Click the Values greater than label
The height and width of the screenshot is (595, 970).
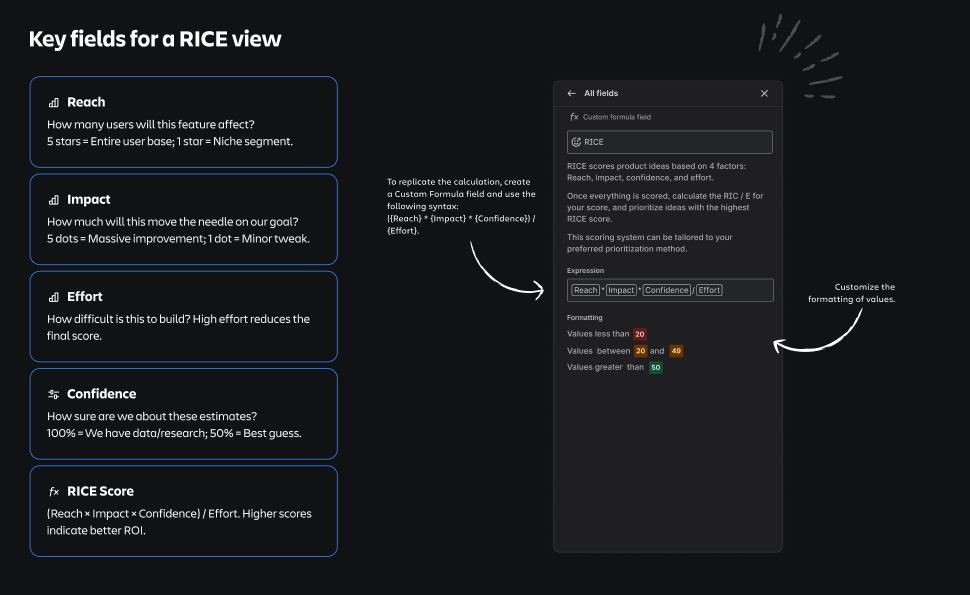click(x=605, y=367)
